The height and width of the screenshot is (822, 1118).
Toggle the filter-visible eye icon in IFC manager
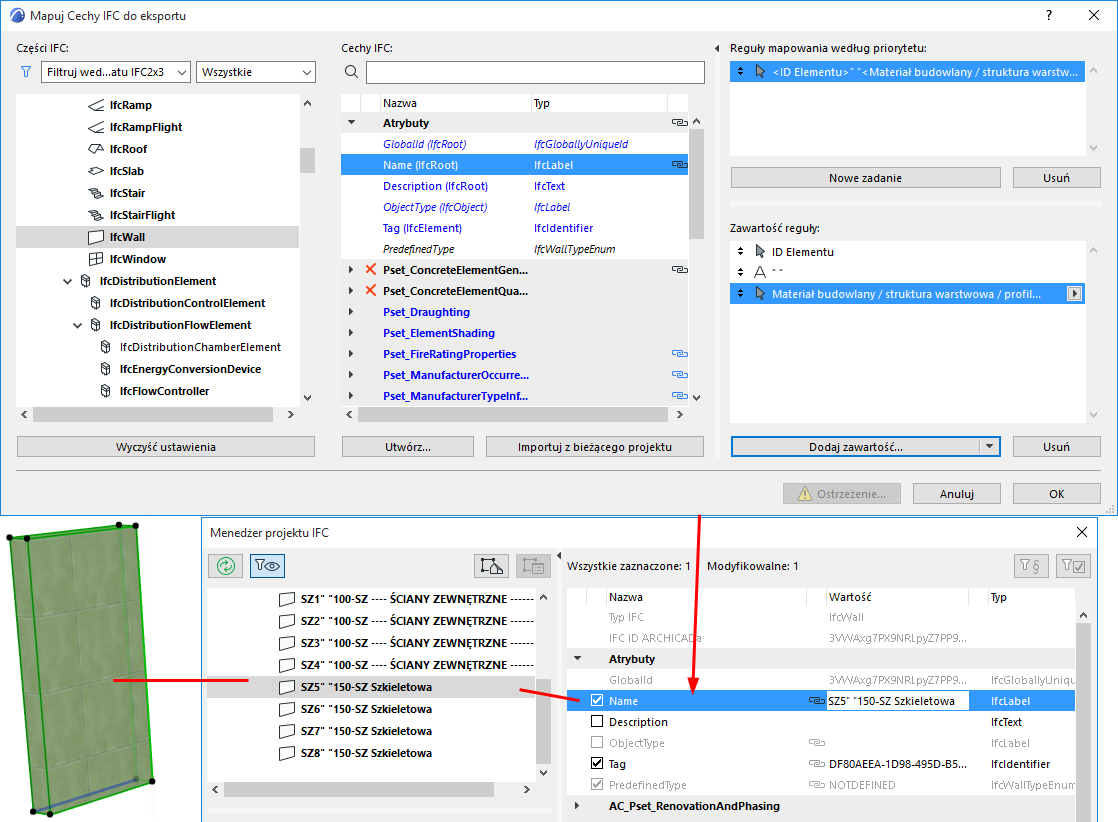[x=267, y=566]
